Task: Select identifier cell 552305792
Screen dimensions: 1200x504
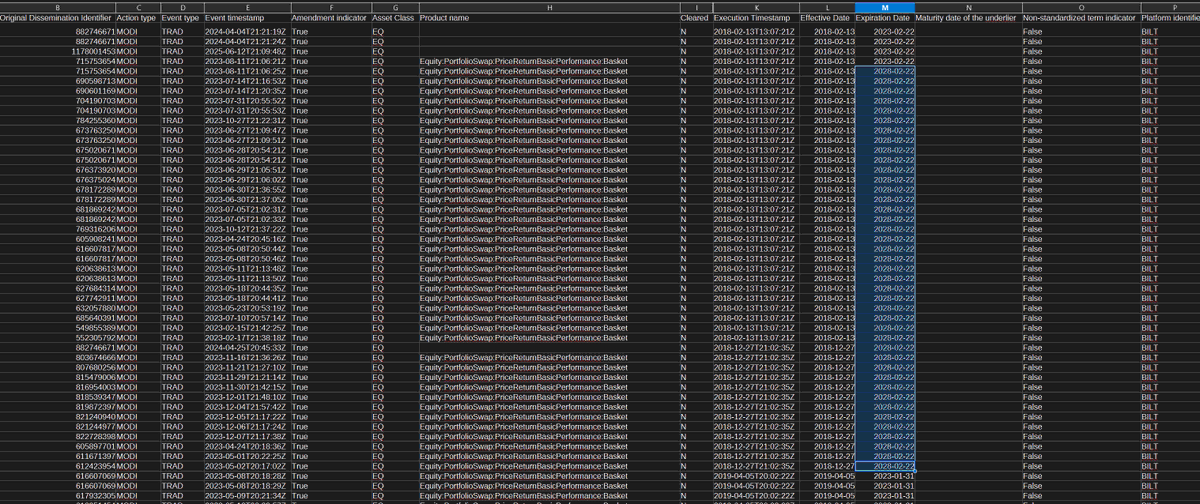Action: coord(57,337)
